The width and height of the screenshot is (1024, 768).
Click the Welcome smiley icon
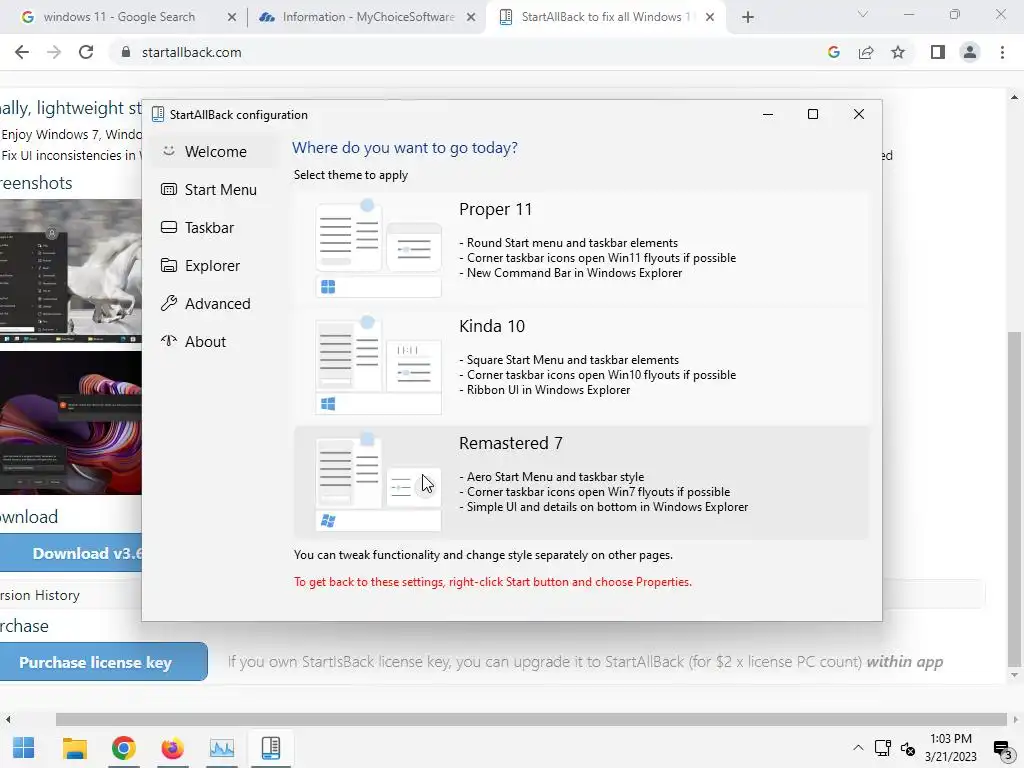tap(168, 151)
